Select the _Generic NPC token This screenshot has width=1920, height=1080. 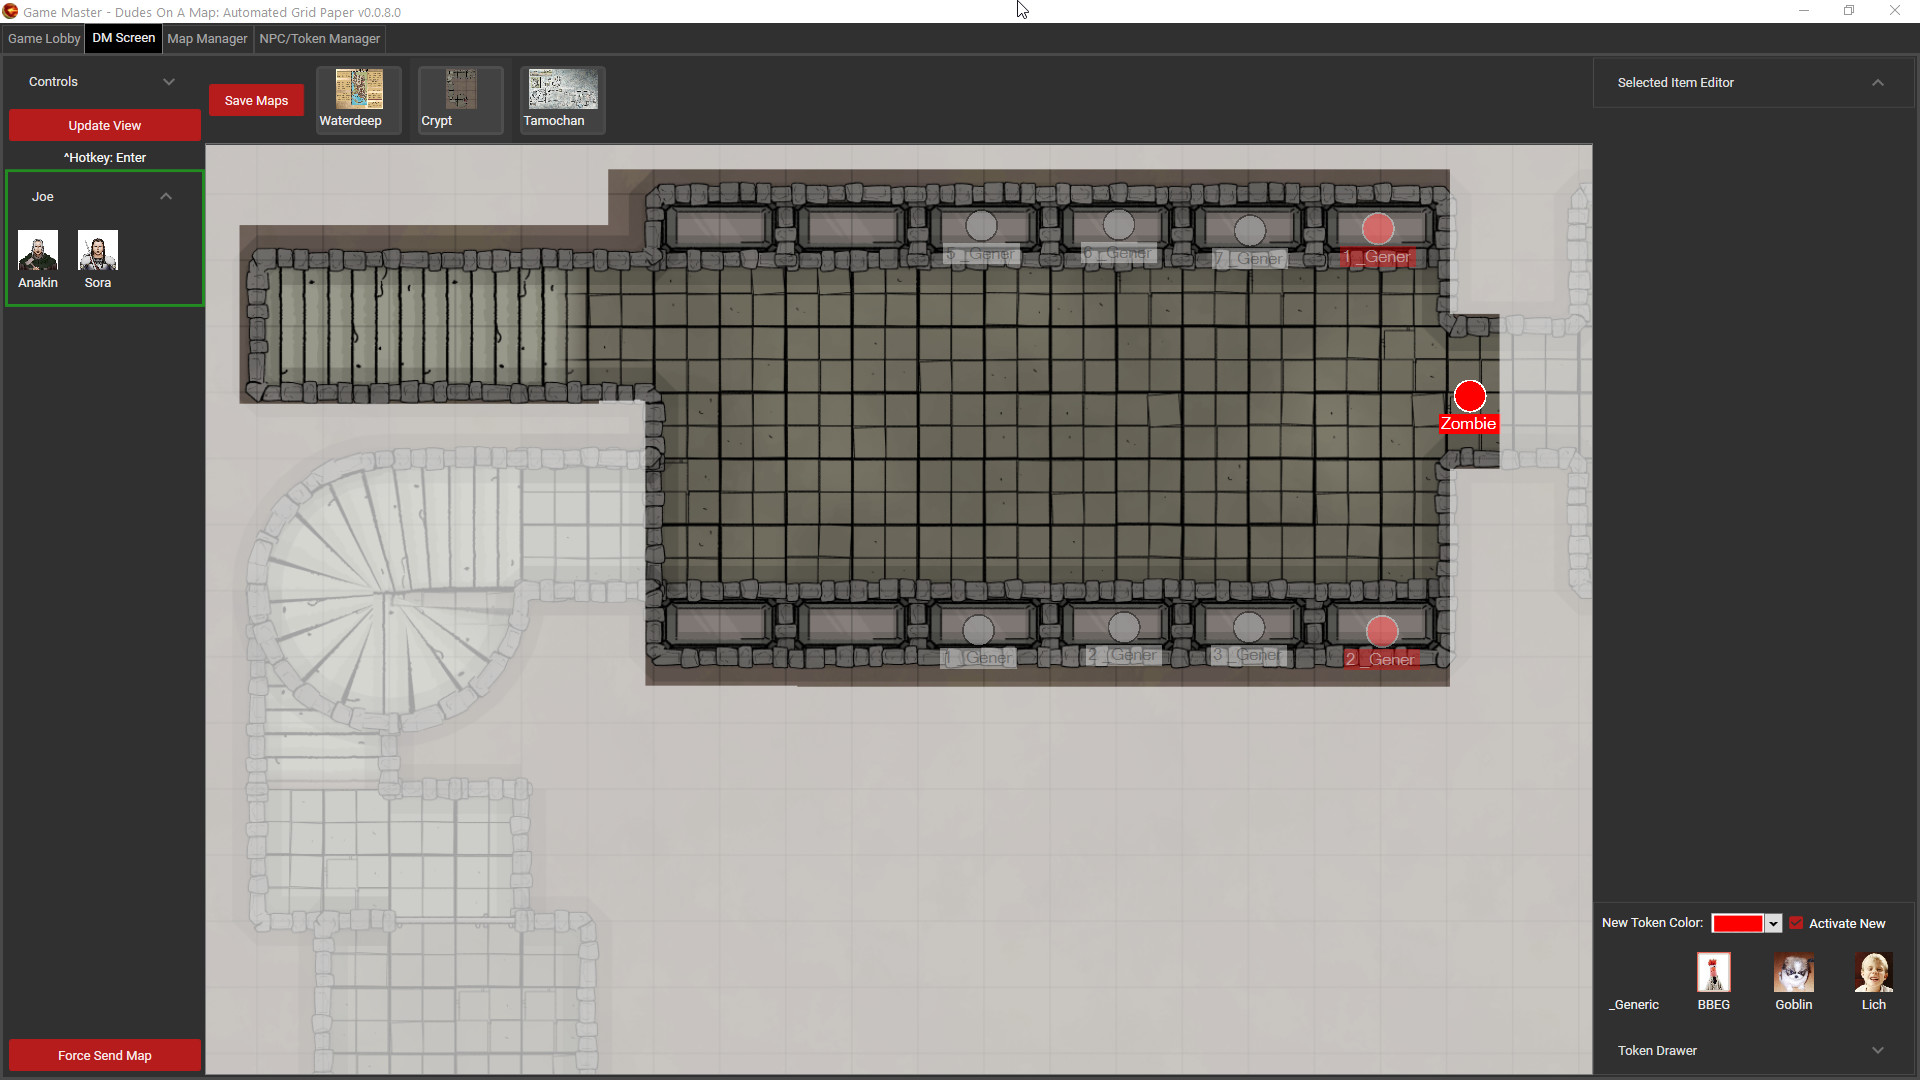[x=1635, y=973]
